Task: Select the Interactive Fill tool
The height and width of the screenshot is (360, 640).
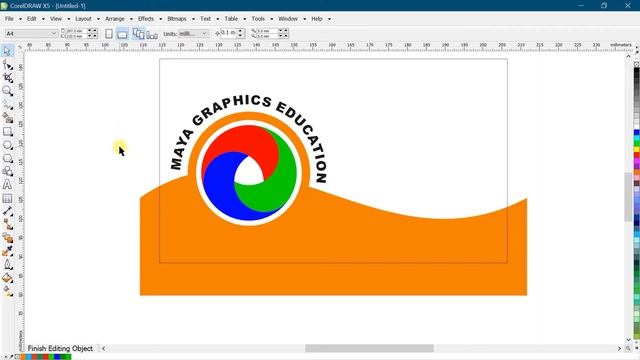Action: (x=7, y=291)
